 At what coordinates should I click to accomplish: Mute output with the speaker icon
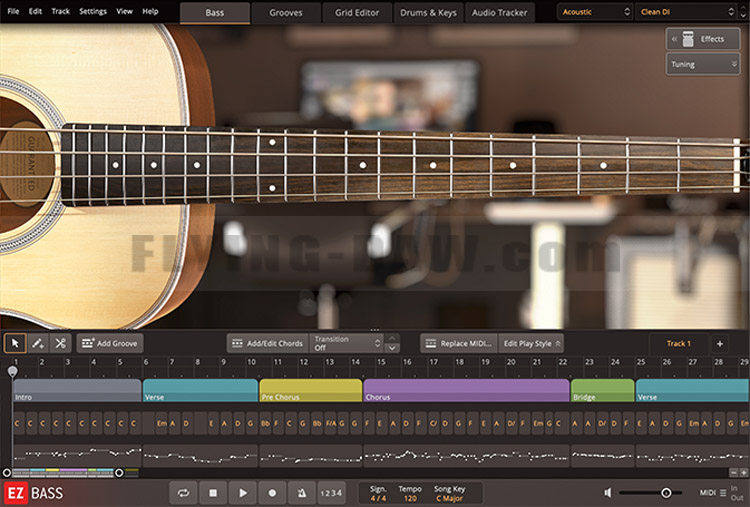coord(608,493)
